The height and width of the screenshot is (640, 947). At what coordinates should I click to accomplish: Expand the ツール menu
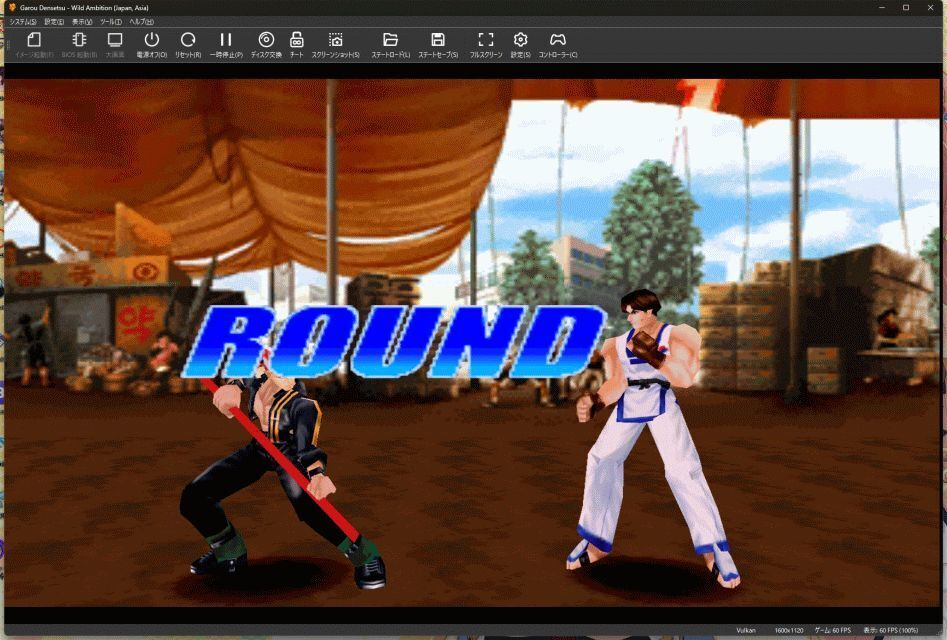click(x=110, y=21)
